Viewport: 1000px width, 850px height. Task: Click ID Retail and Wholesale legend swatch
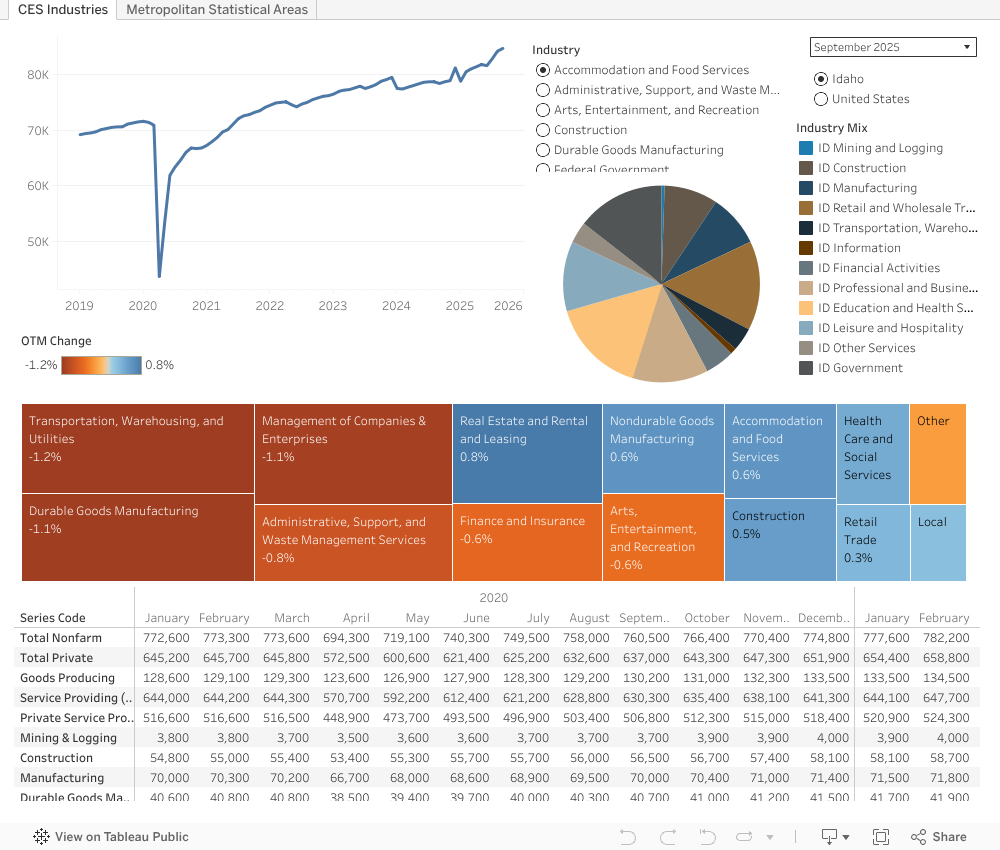click(x=806, y=208)
